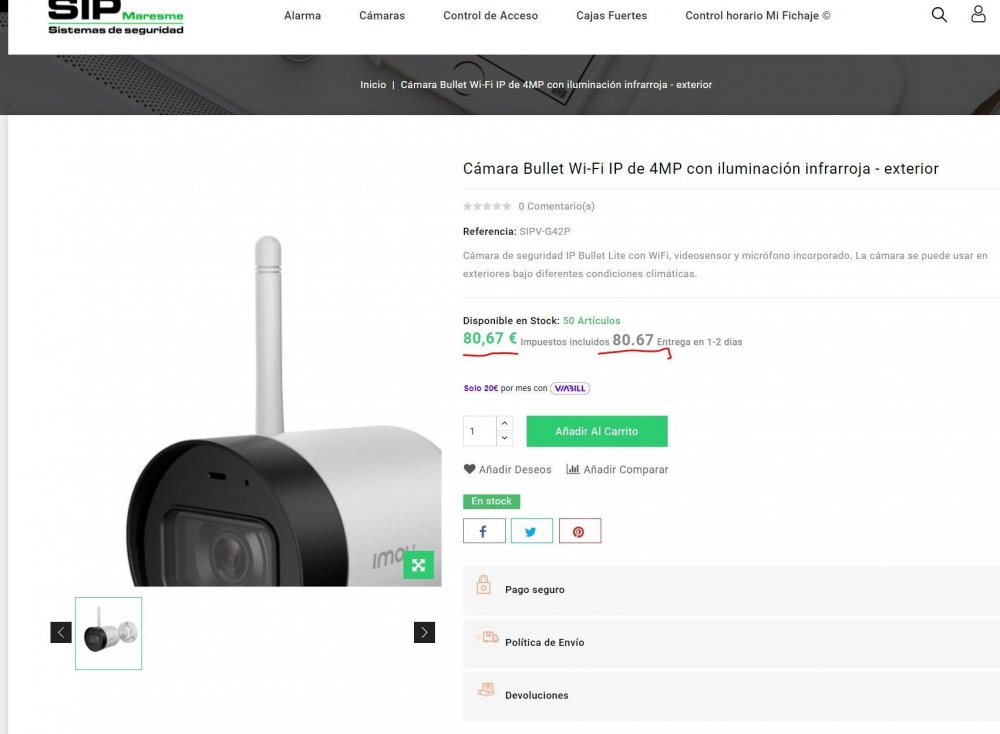
Task: Open the Cámaras menu
Action: tap(381, 15)
